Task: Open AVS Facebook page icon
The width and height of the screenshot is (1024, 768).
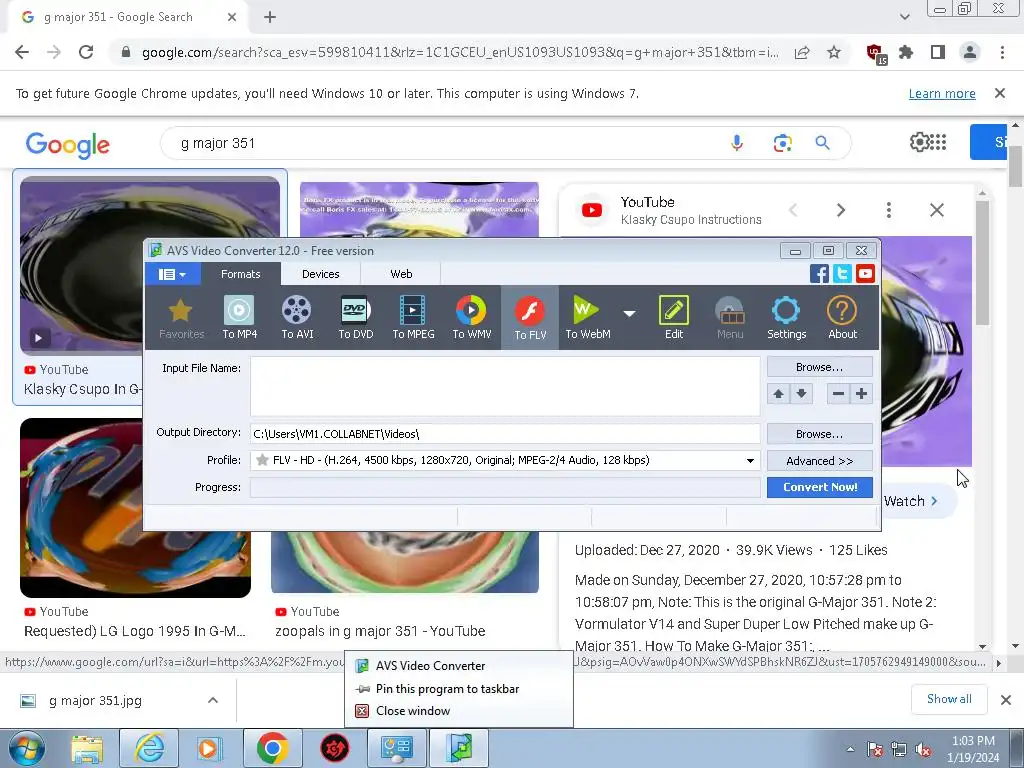Action: [819, 273]
